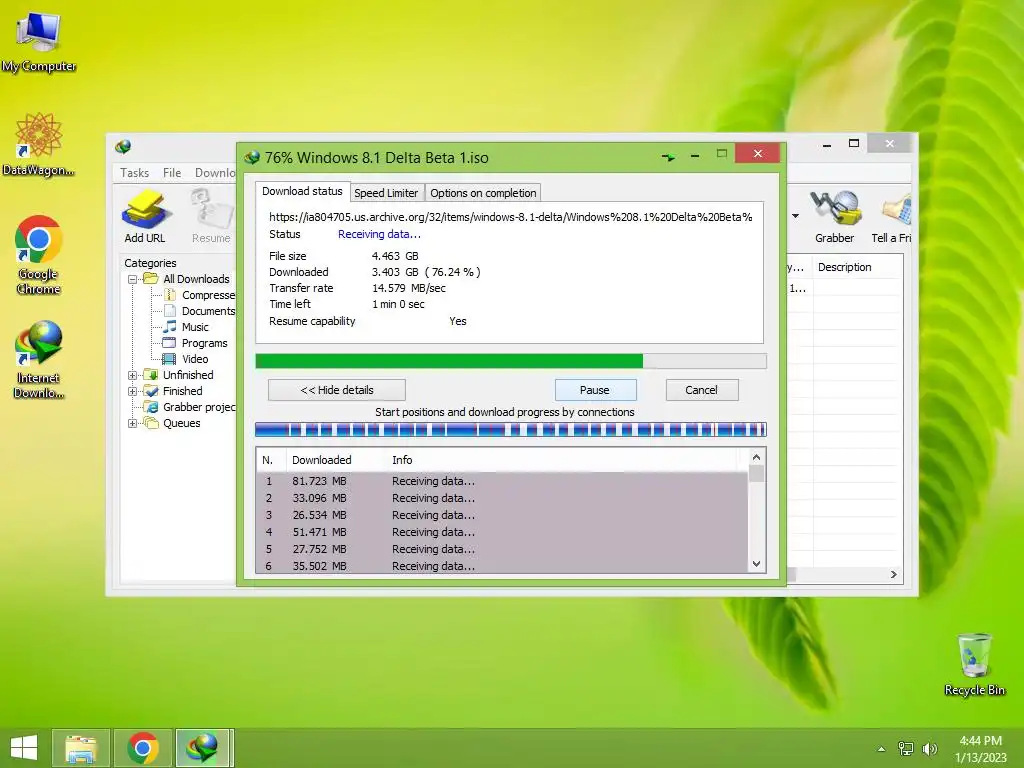Open Internet Download Manager desktop shortcut
This screenshot has width=1024, height=768.
(39, 359)
